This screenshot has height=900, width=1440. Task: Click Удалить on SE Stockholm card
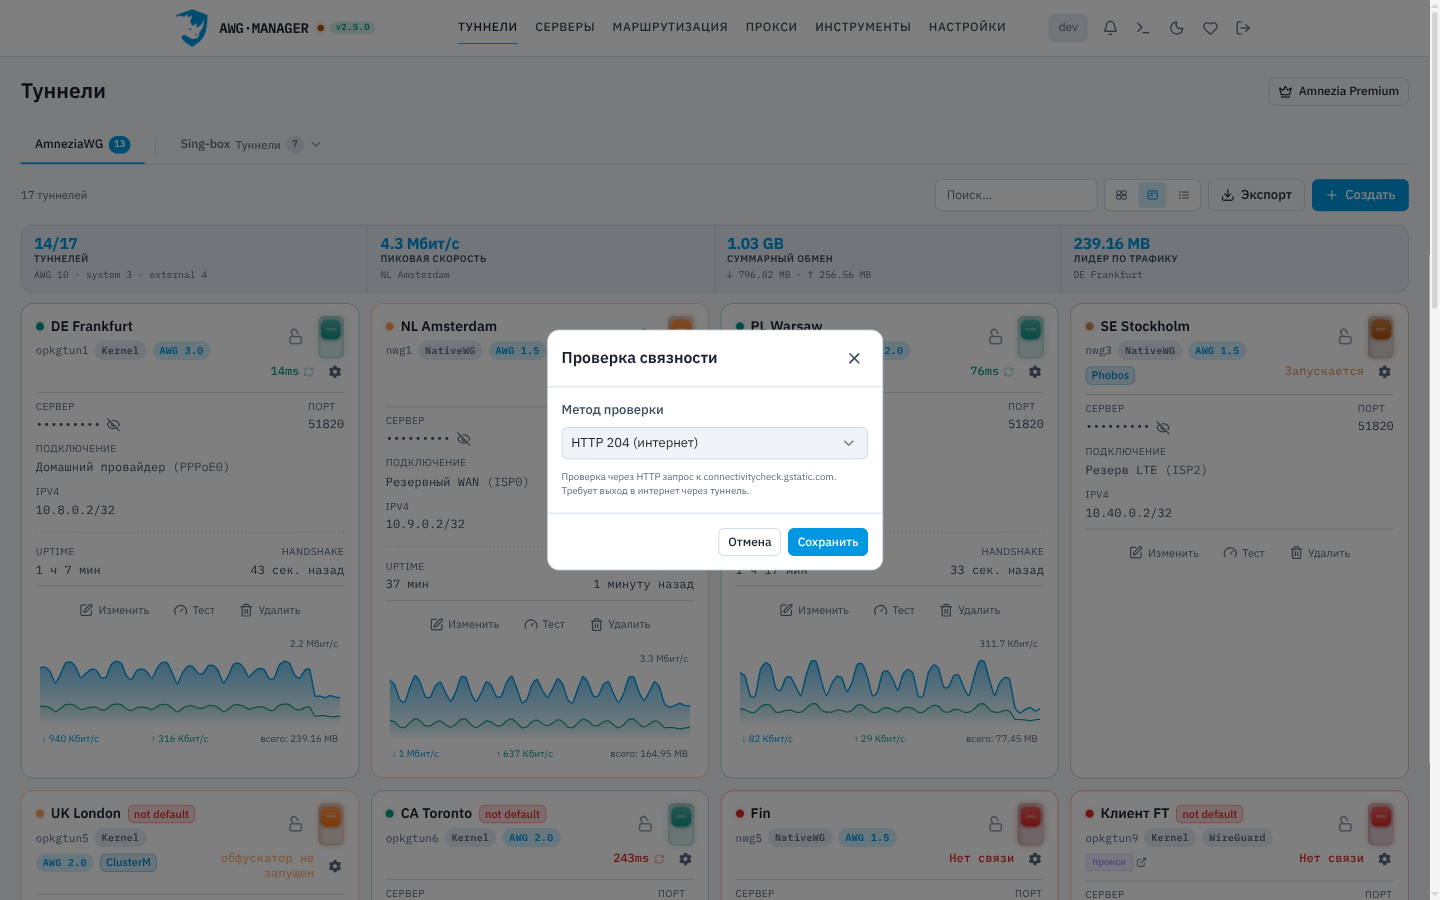(1320, 553)
